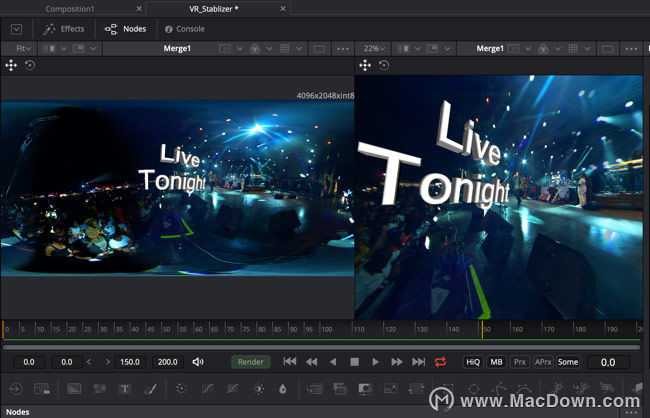This screenshot has height=418, width=650.
Task: Expand sub-view options arrow in right viewer
Action: [x=447, y=49]
